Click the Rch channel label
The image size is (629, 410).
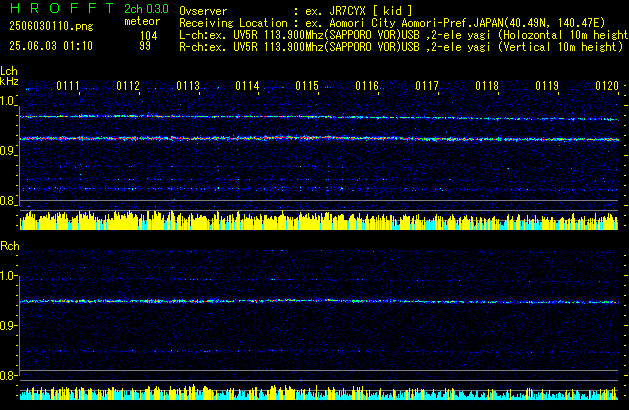tap(10, 246)
